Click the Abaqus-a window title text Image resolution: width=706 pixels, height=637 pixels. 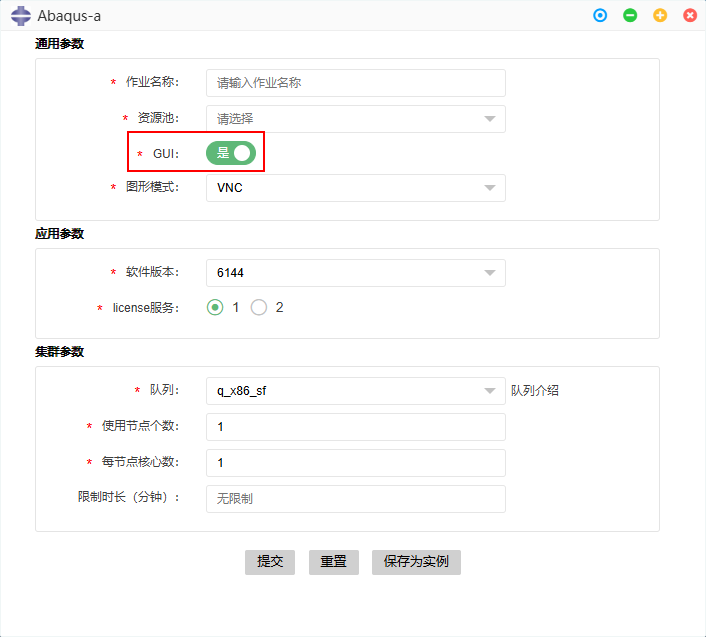click(x=69, y=16)
